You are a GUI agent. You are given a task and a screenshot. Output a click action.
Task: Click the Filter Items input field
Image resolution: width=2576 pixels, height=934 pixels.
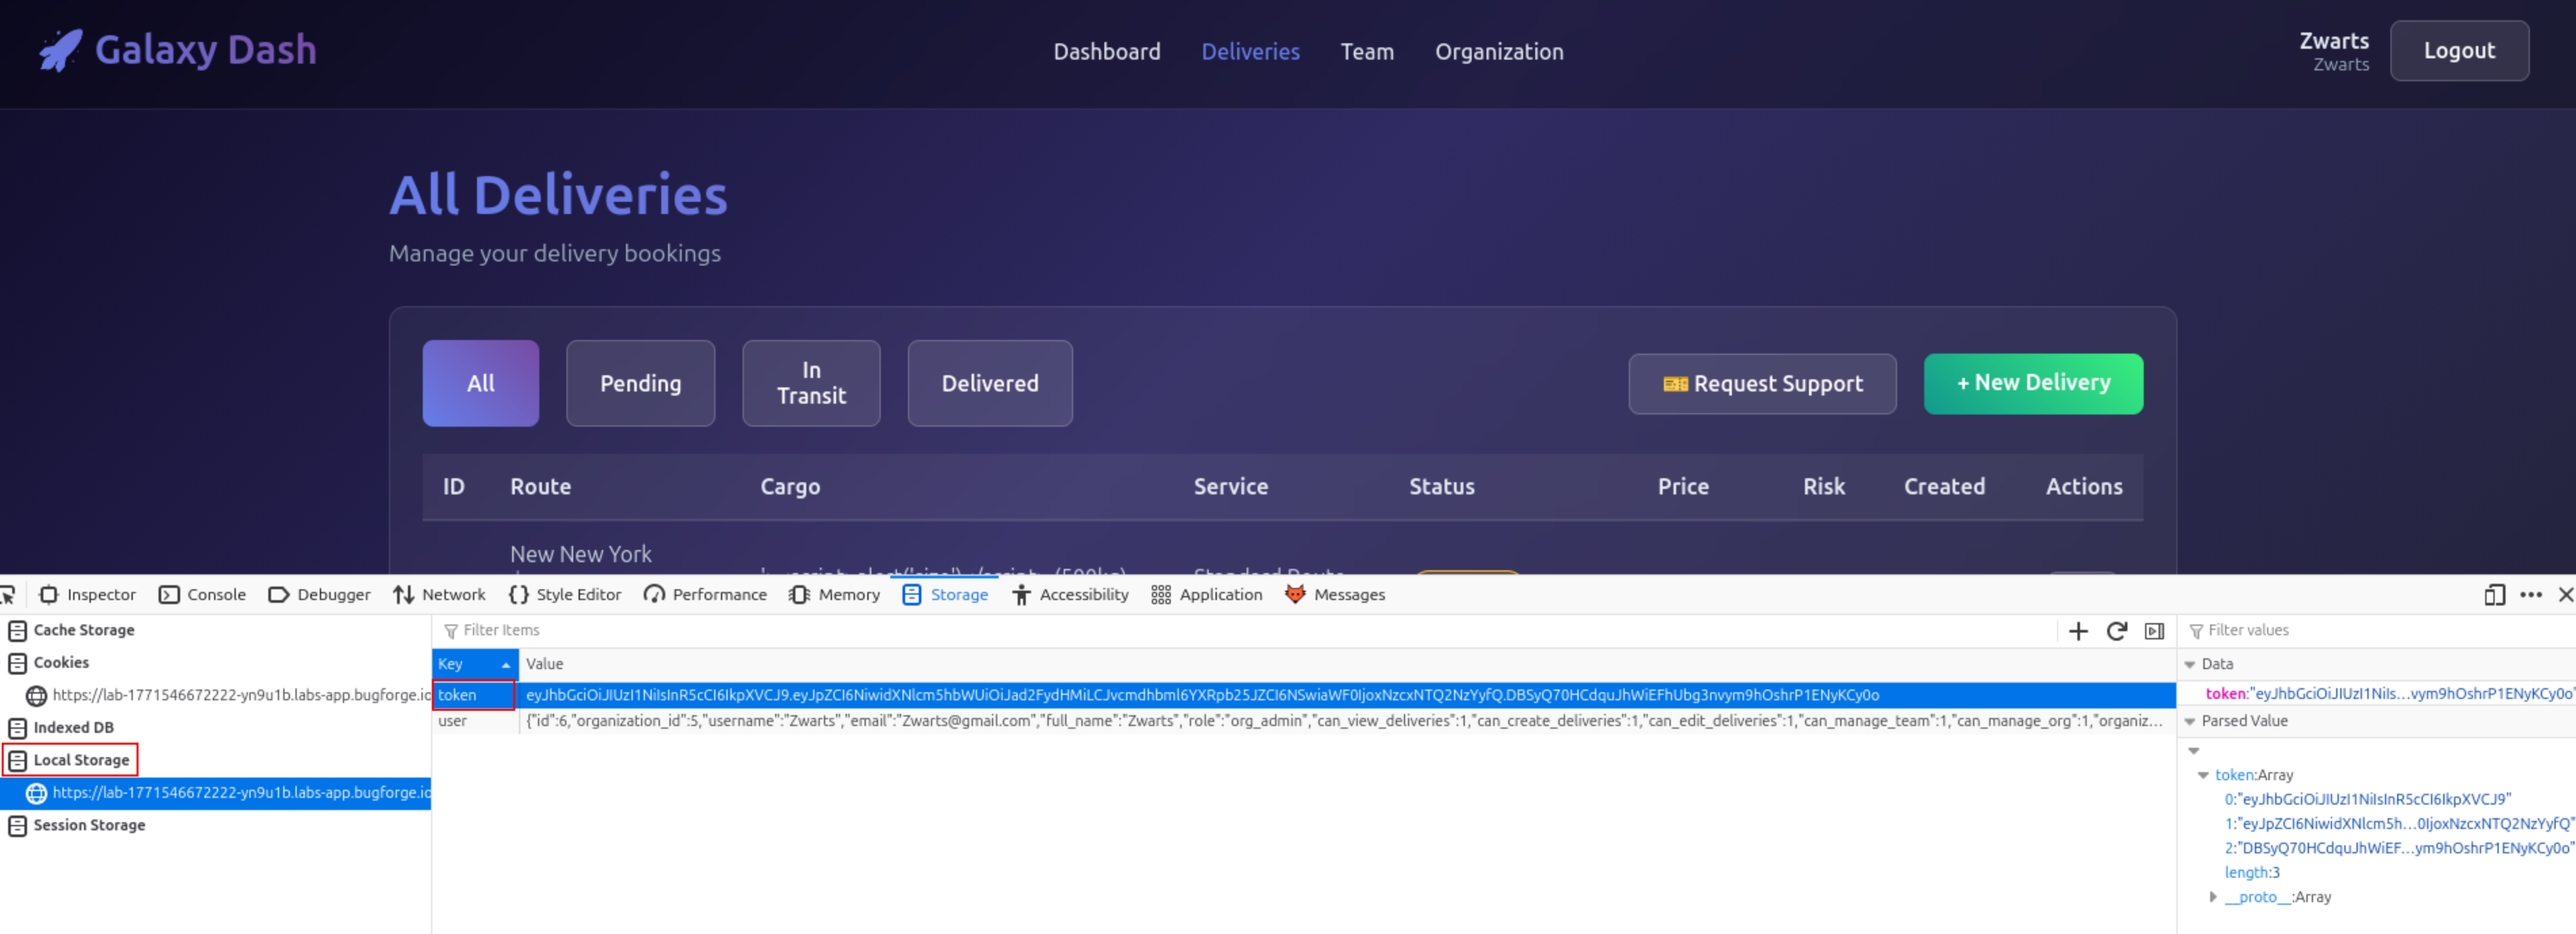click(x=1200, y=631)
